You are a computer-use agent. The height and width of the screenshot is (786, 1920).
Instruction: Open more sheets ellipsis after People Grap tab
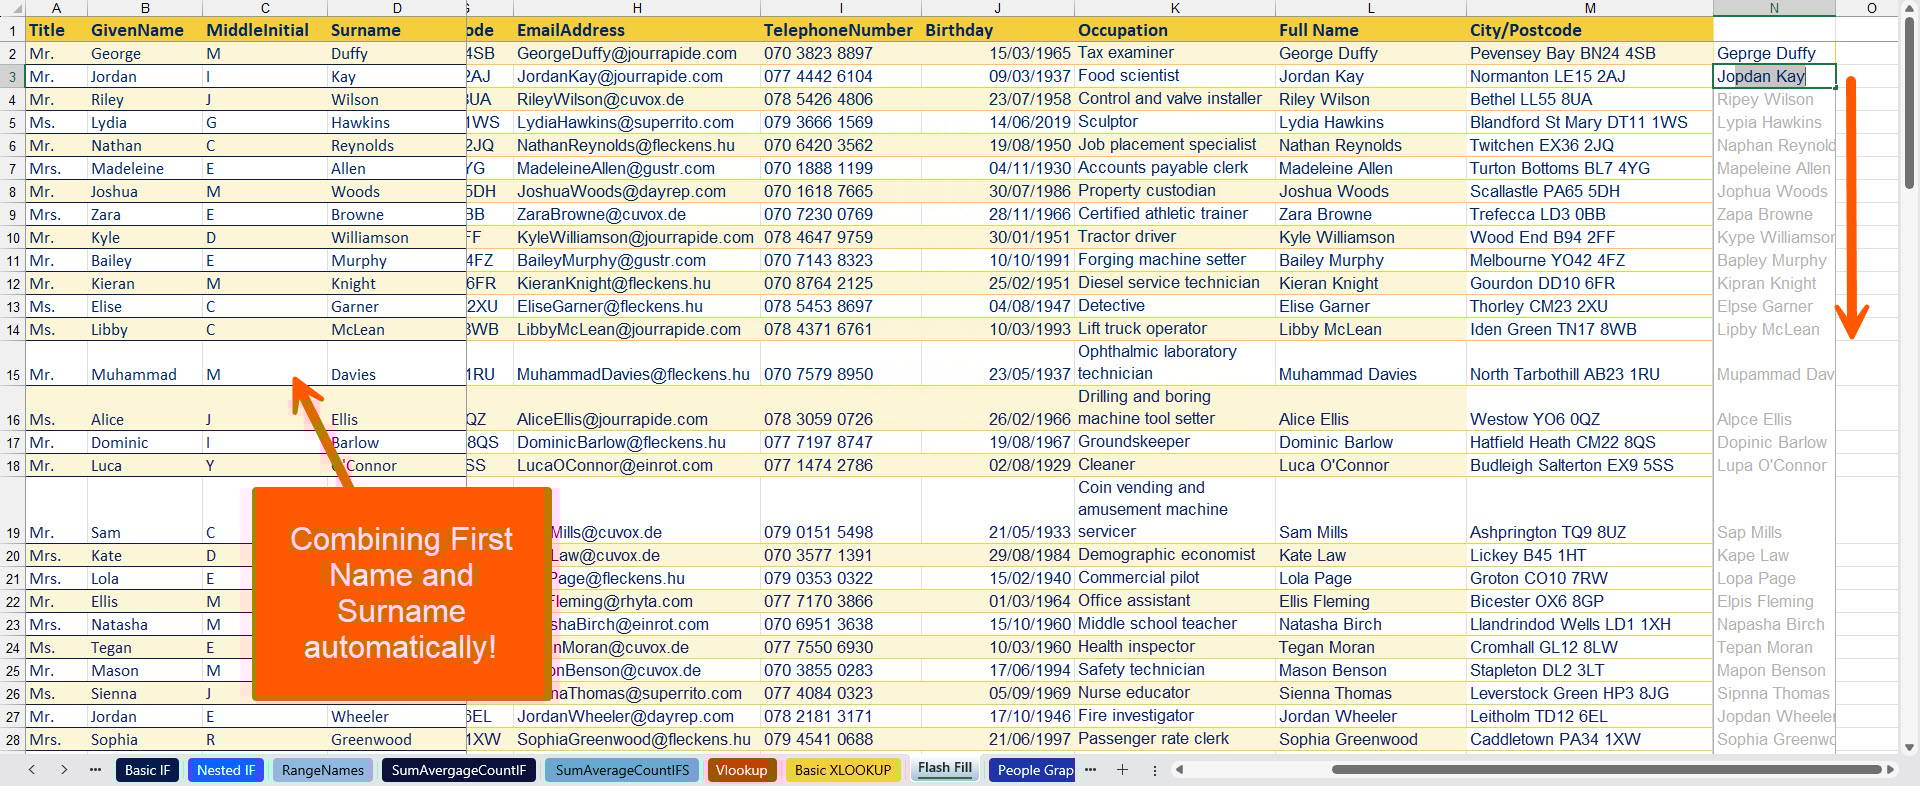coord(1090,769)
